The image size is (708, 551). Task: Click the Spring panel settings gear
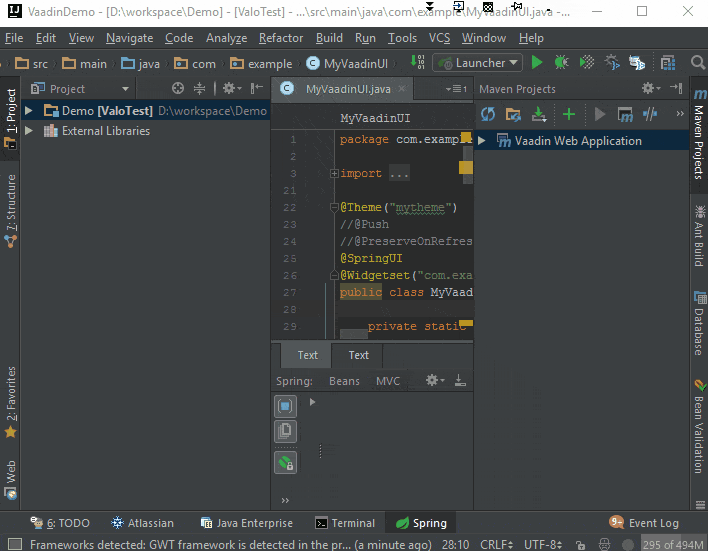click(x=432, y=381)
